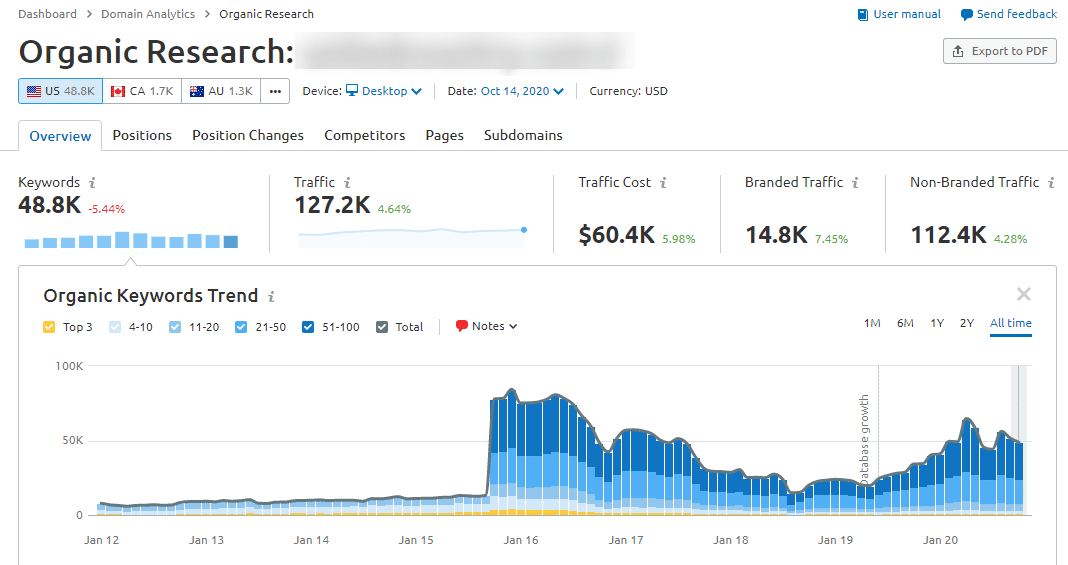Click the Keywords mini bar chart
The width and height of the screenshot is (1068, 565).
131,240
